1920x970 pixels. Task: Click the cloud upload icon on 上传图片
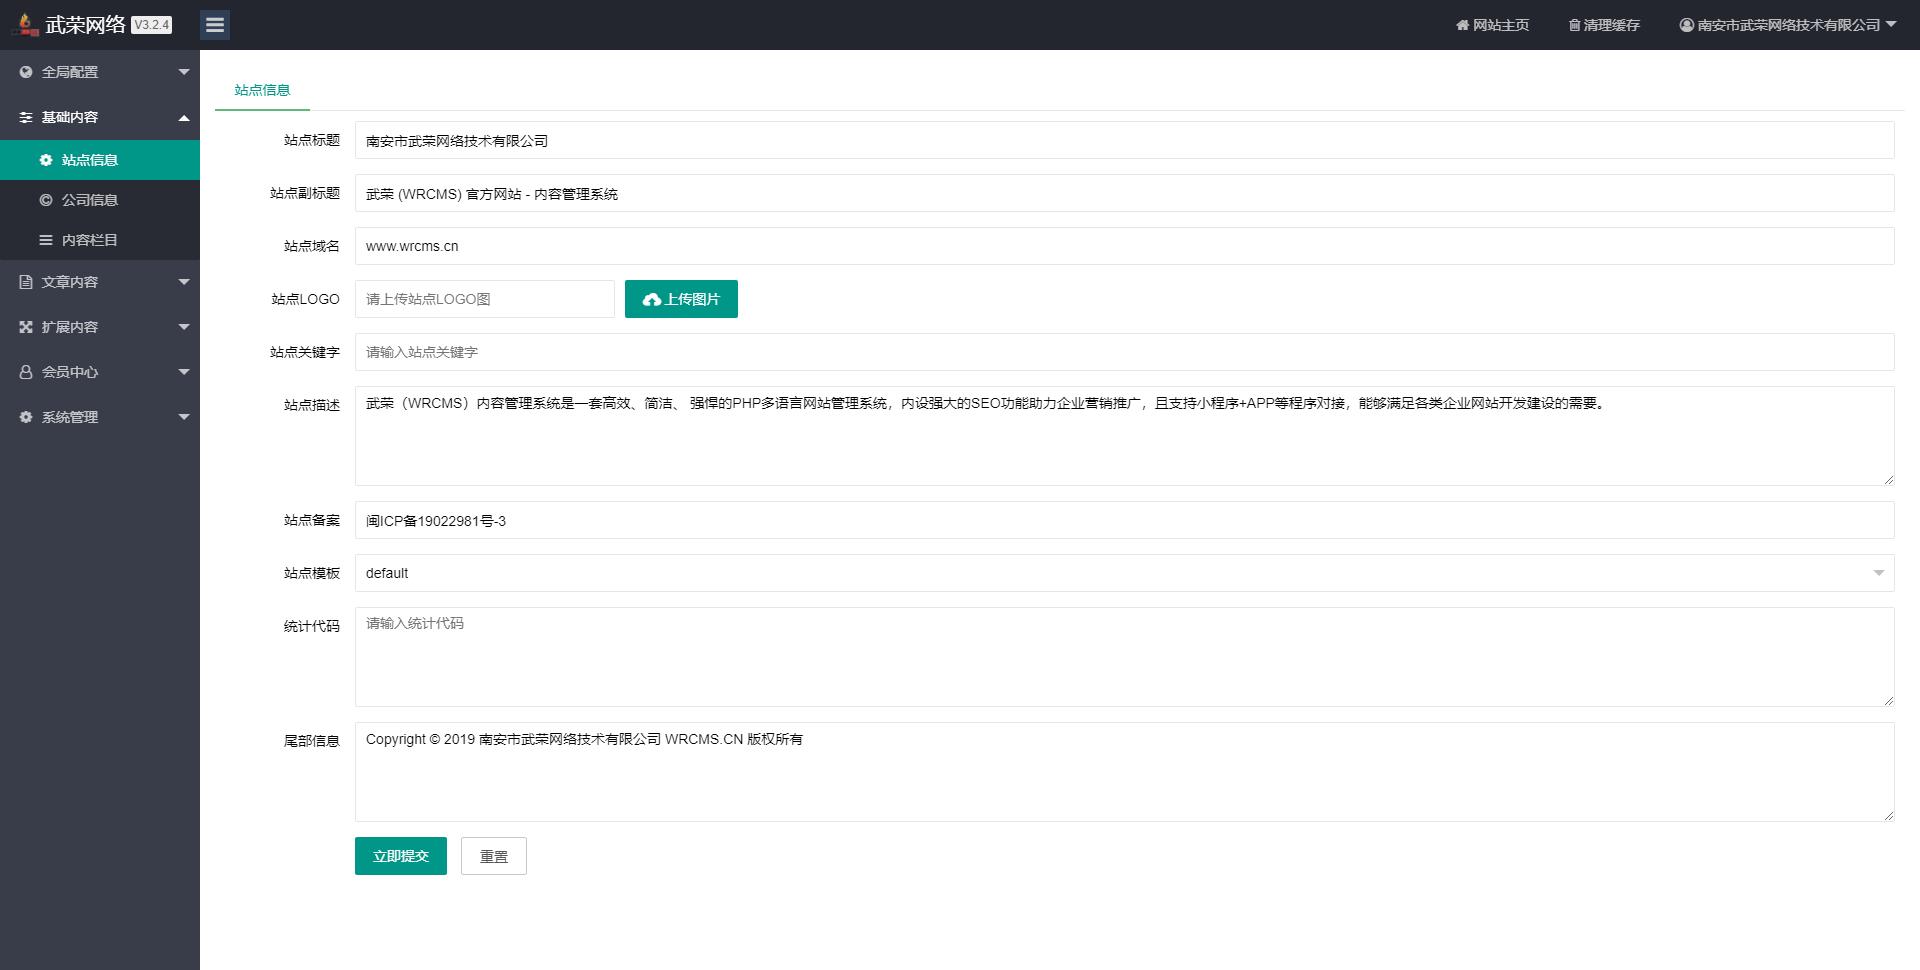tap(652, 300)
